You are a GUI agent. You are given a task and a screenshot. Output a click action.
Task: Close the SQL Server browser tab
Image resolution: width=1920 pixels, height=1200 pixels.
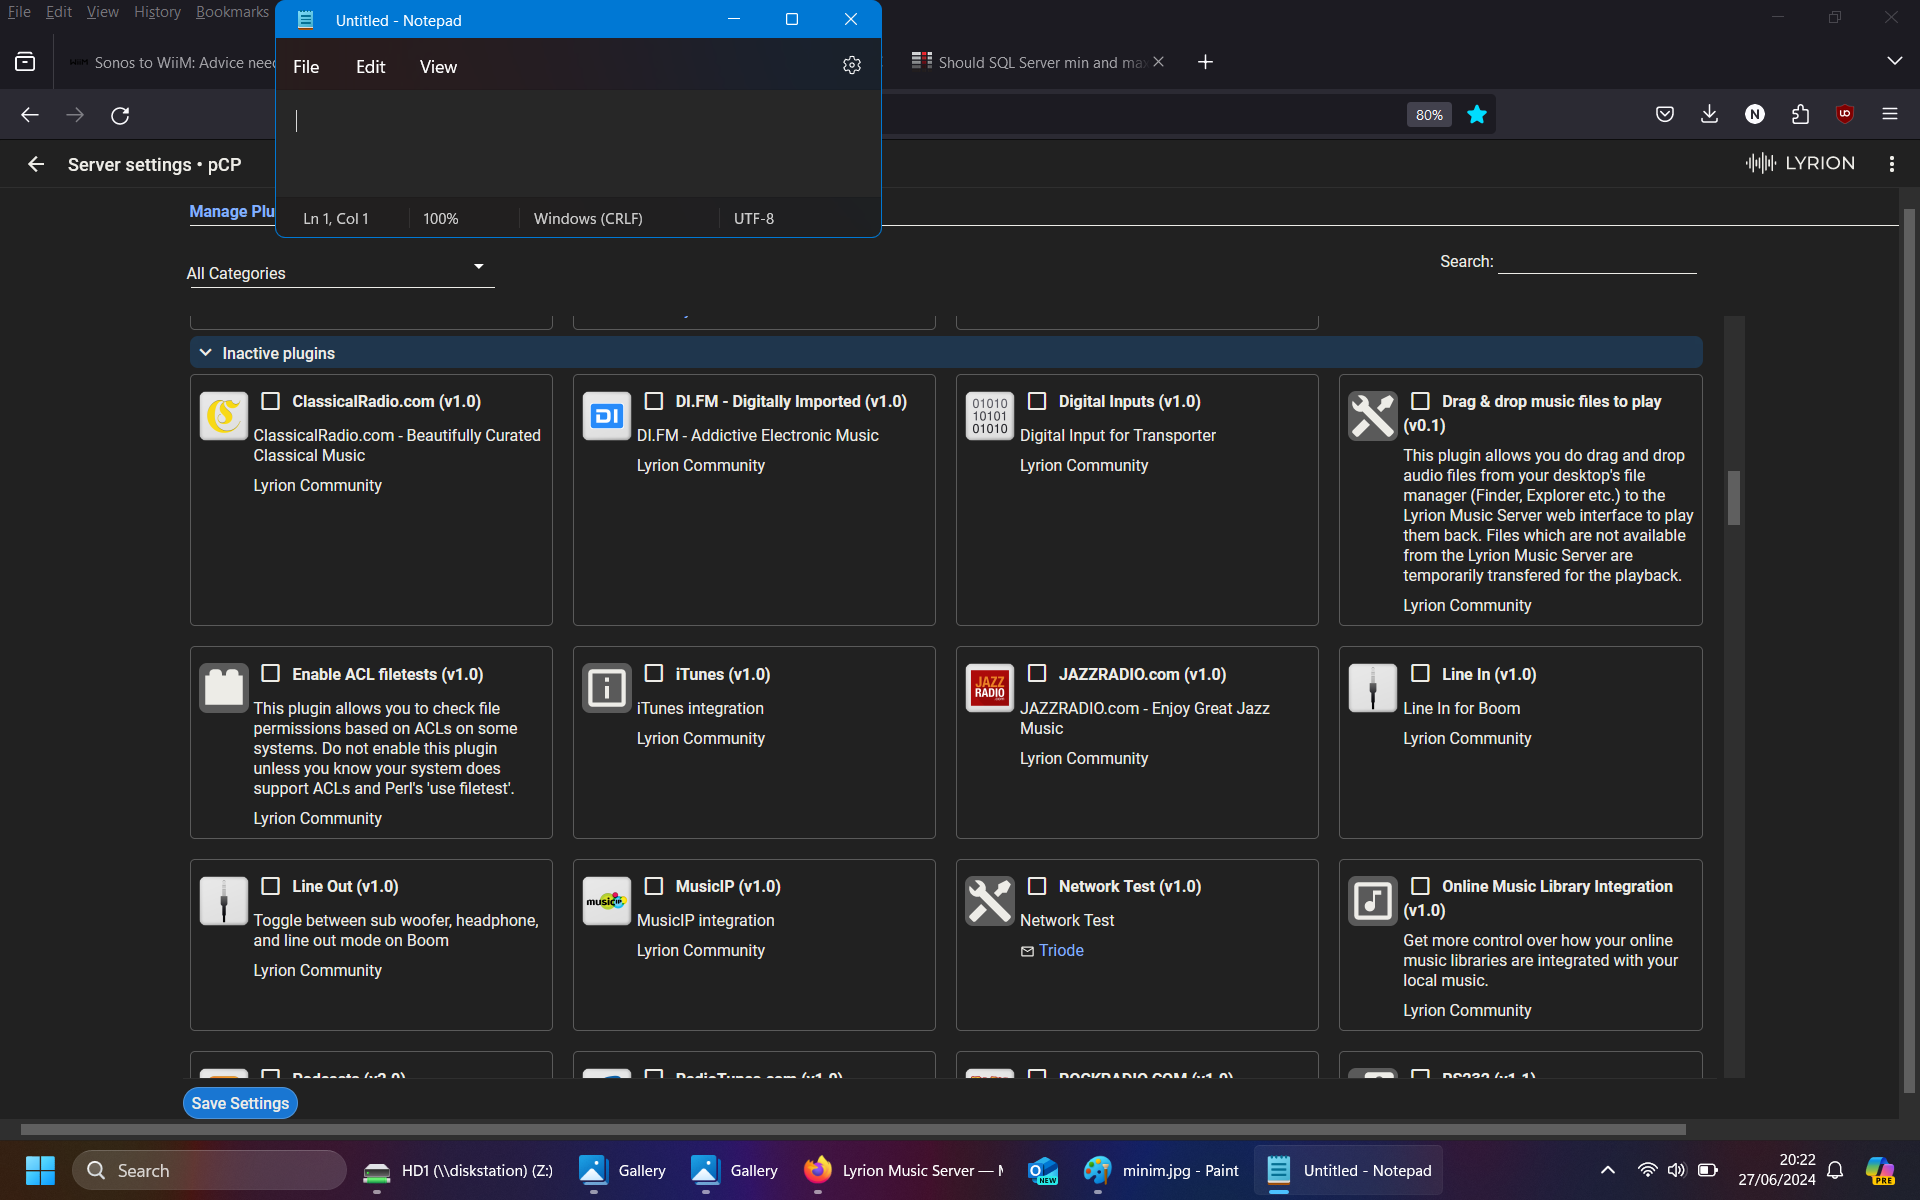point(1158,62)
